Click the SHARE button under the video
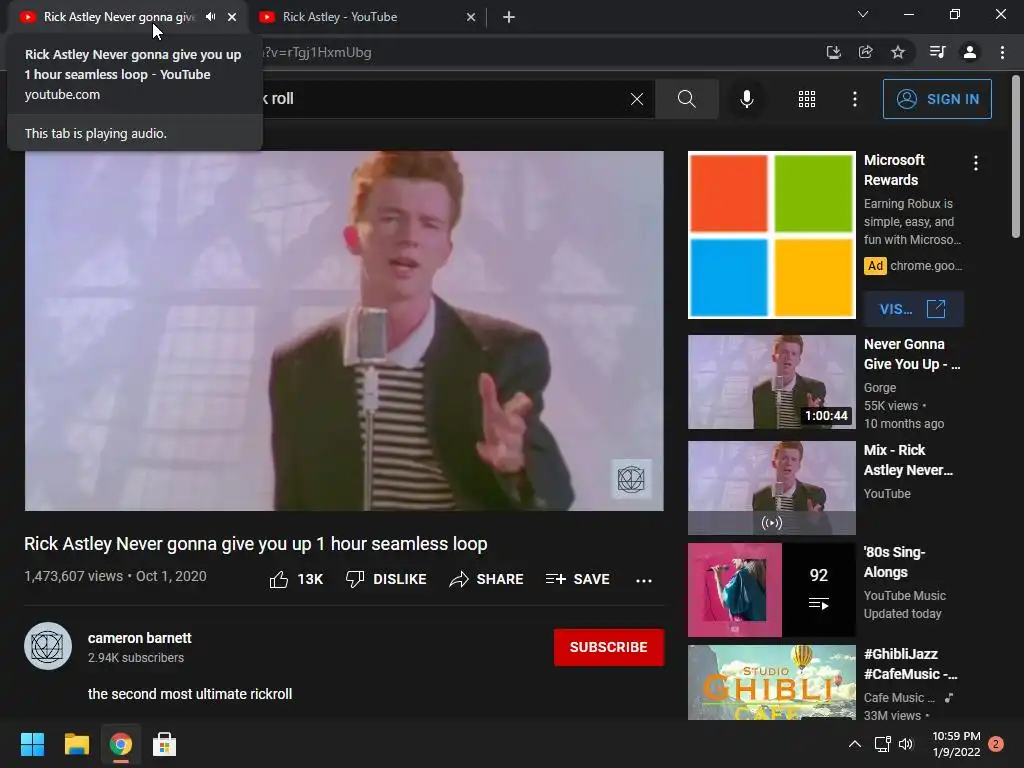Screen dimensions: 1024x768 [x=487, y=579]
